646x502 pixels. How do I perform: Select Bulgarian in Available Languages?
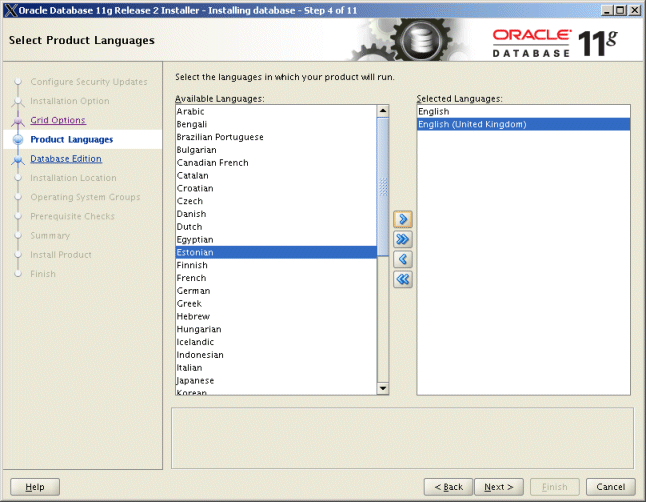[276, 150]
